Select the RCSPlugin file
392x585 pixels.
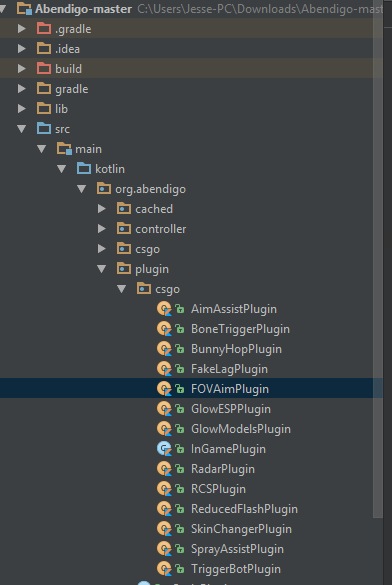(218, 489)
